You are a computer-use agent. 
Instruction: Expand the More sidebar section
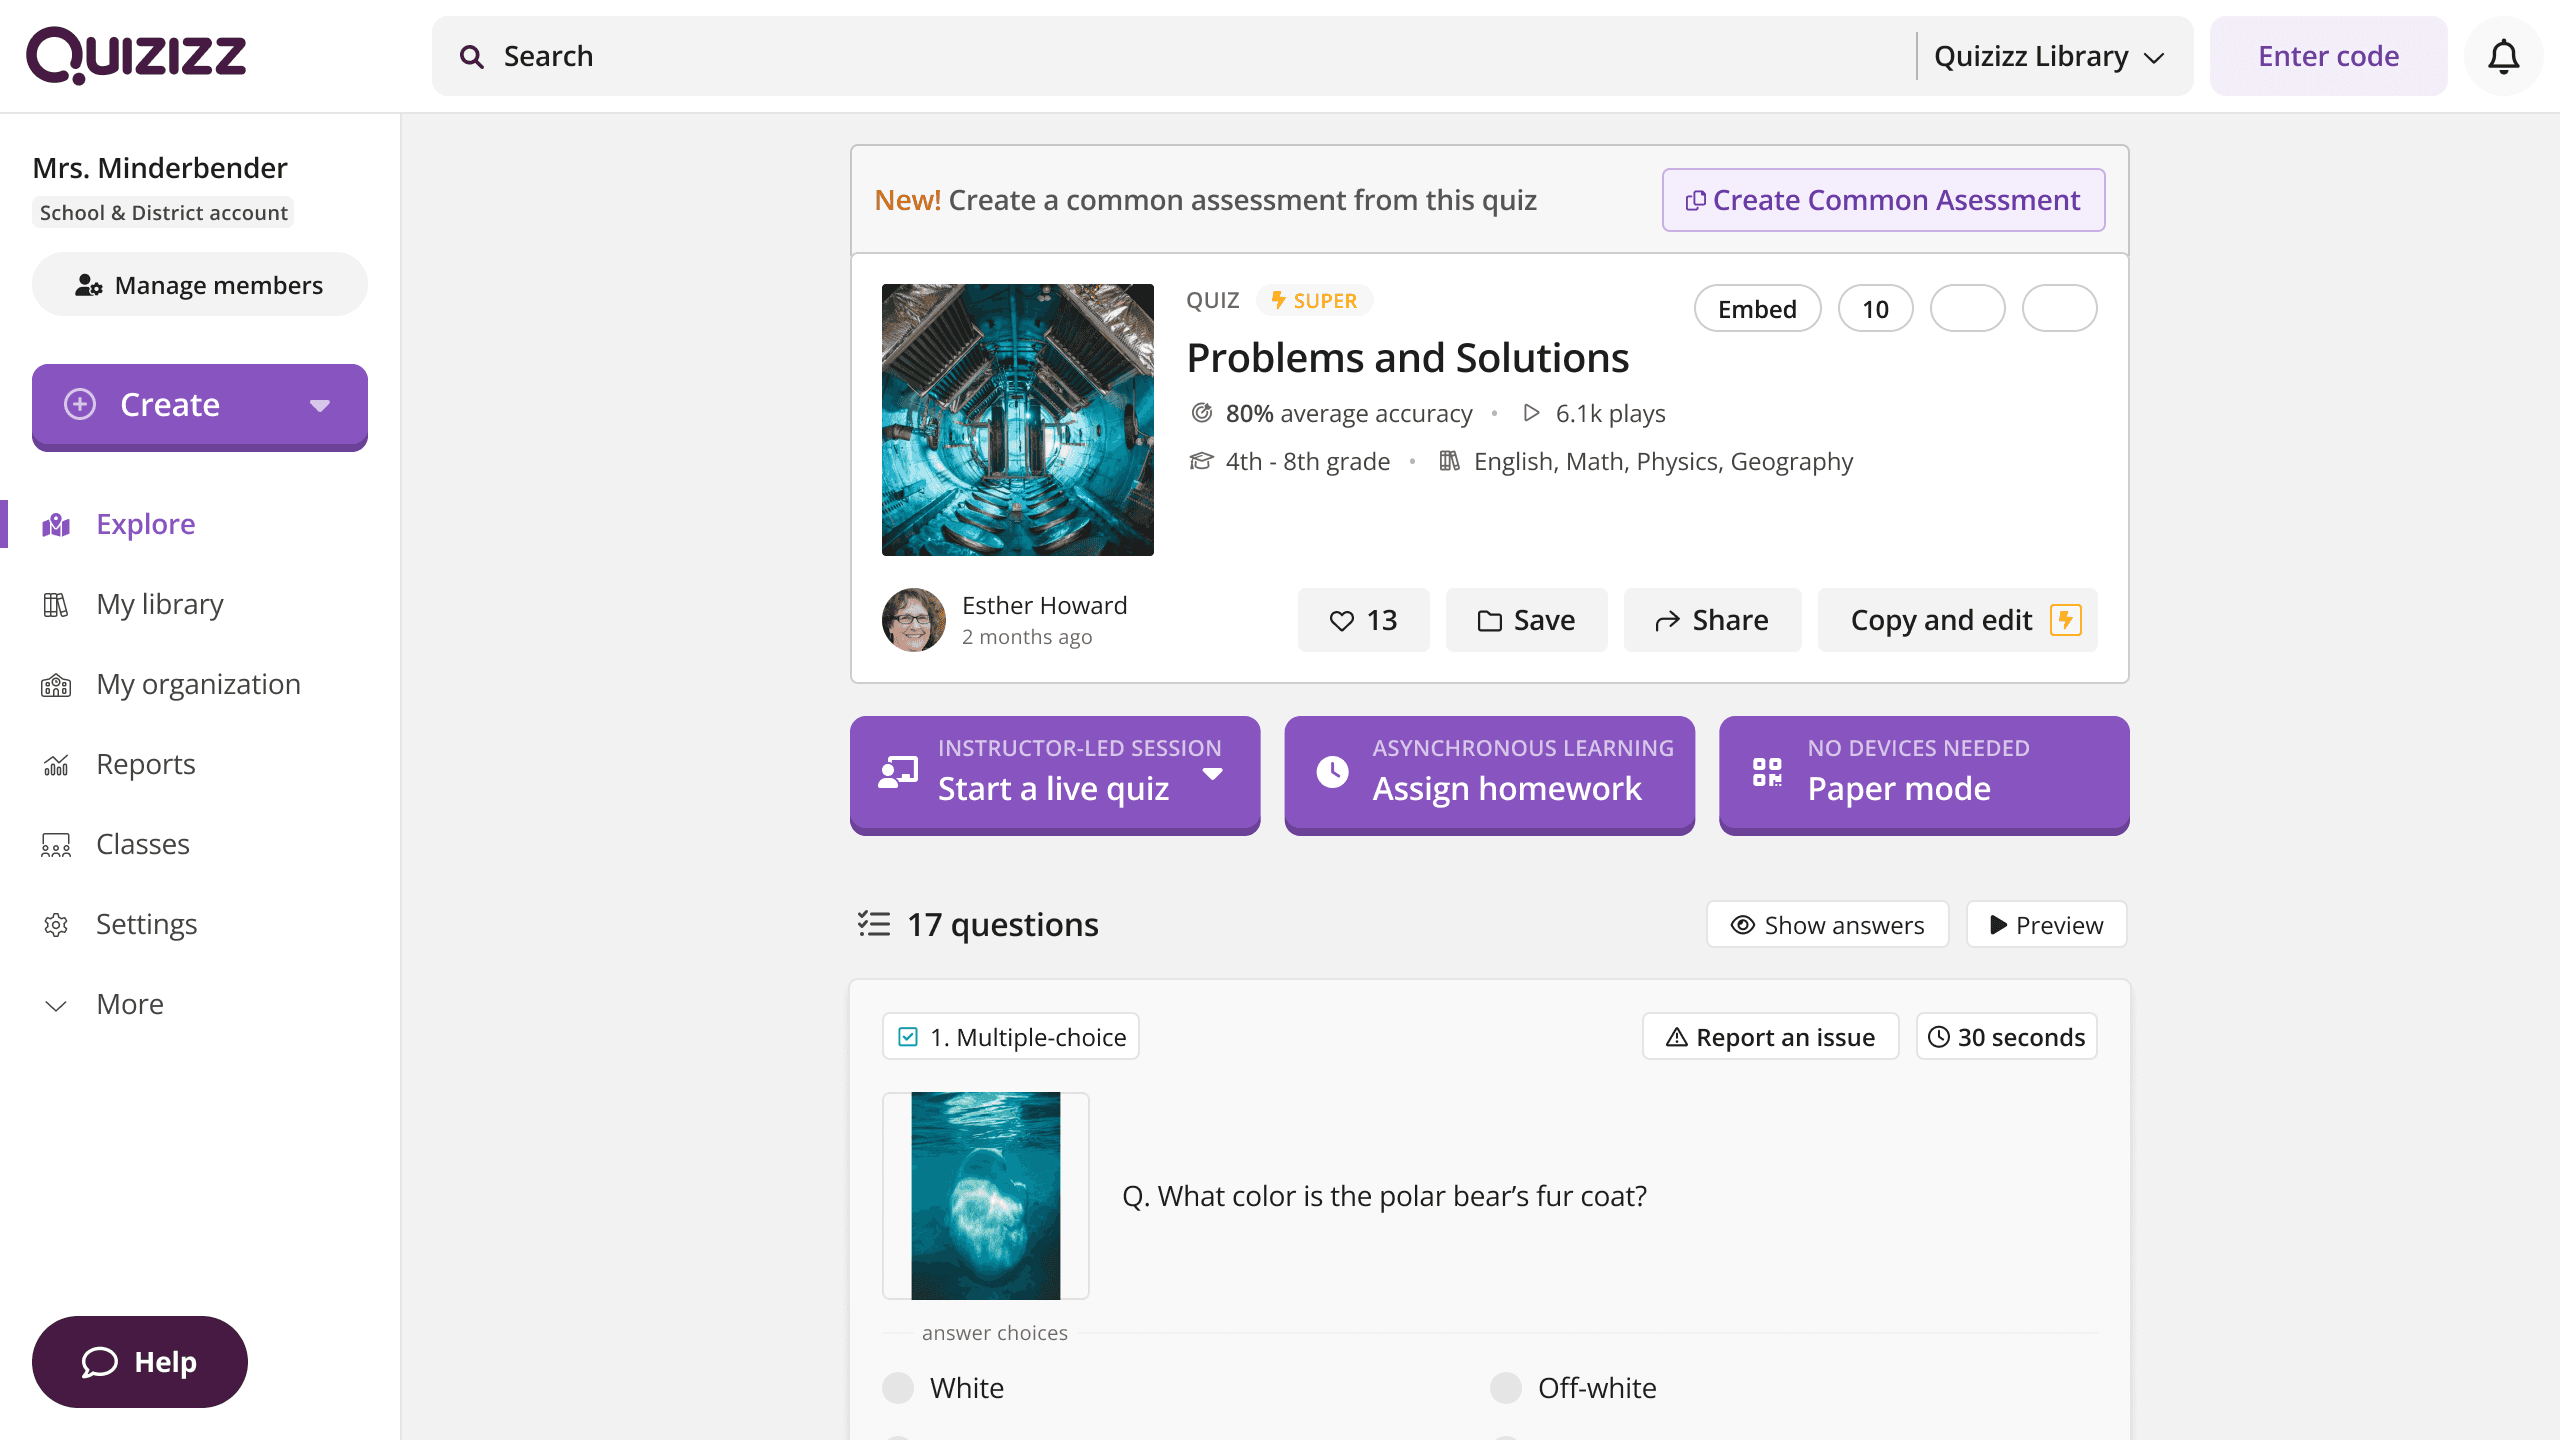click(130, 1004)
